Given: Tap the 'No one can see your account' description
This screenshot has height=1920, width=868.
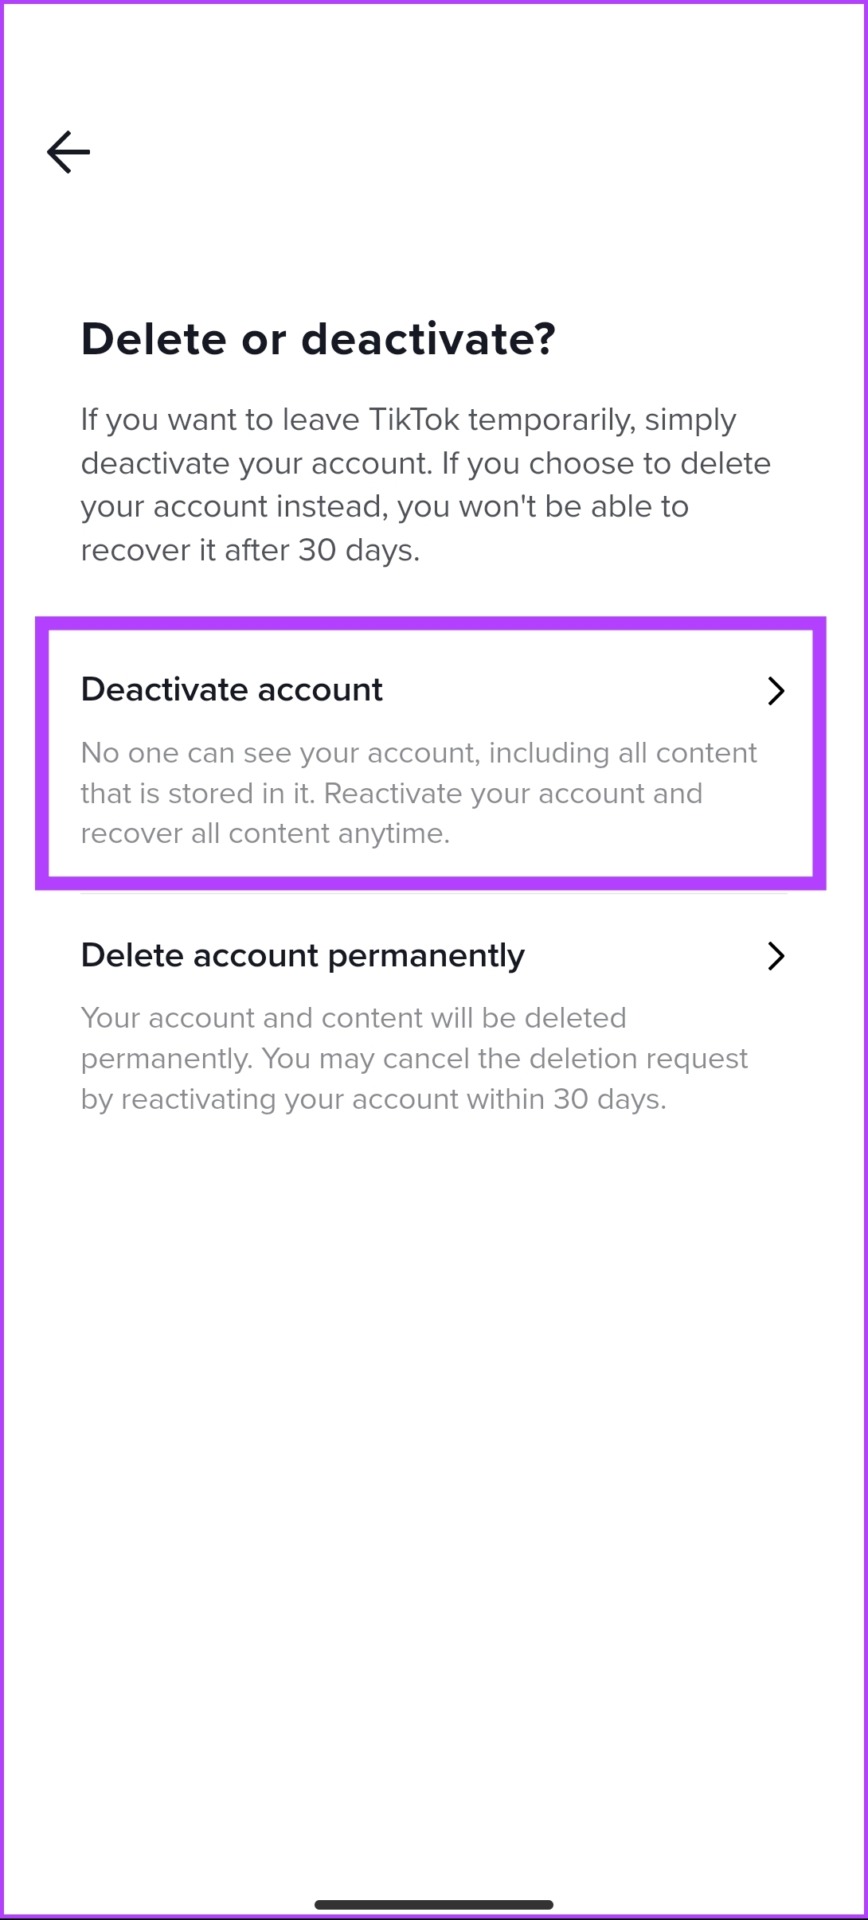Looking at the screenshot, I should point(419,793).
